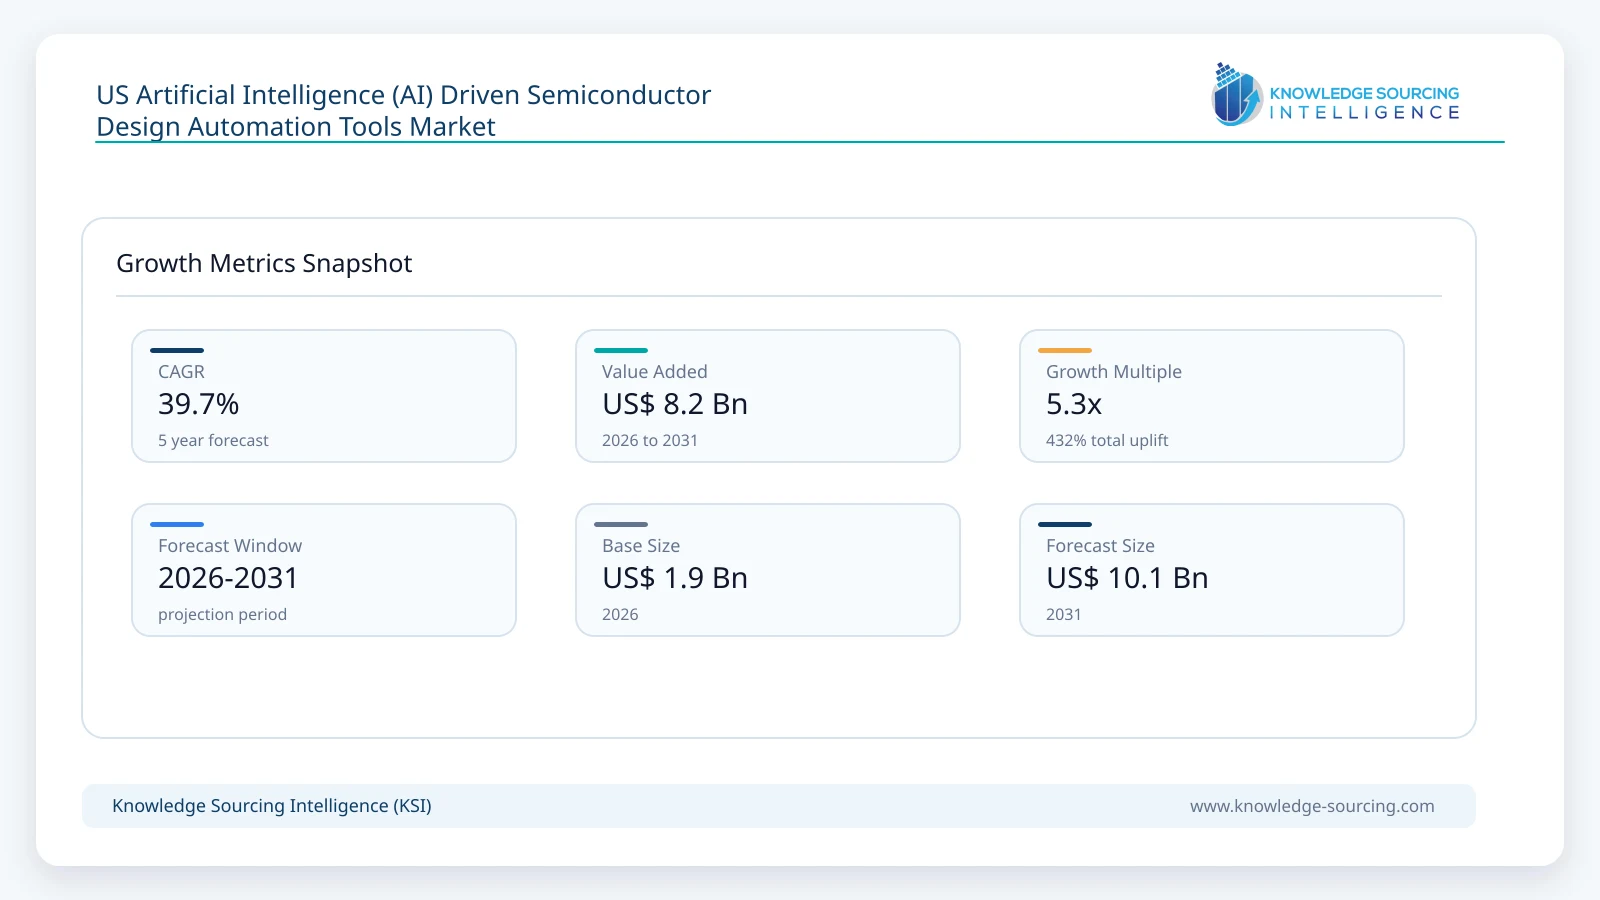Click the KNOWLEDGE SOURCING INTELLIGENCE logo text
This screenshot has width=1600, height=900.
pyautogui.click(x=1364, y=103)
